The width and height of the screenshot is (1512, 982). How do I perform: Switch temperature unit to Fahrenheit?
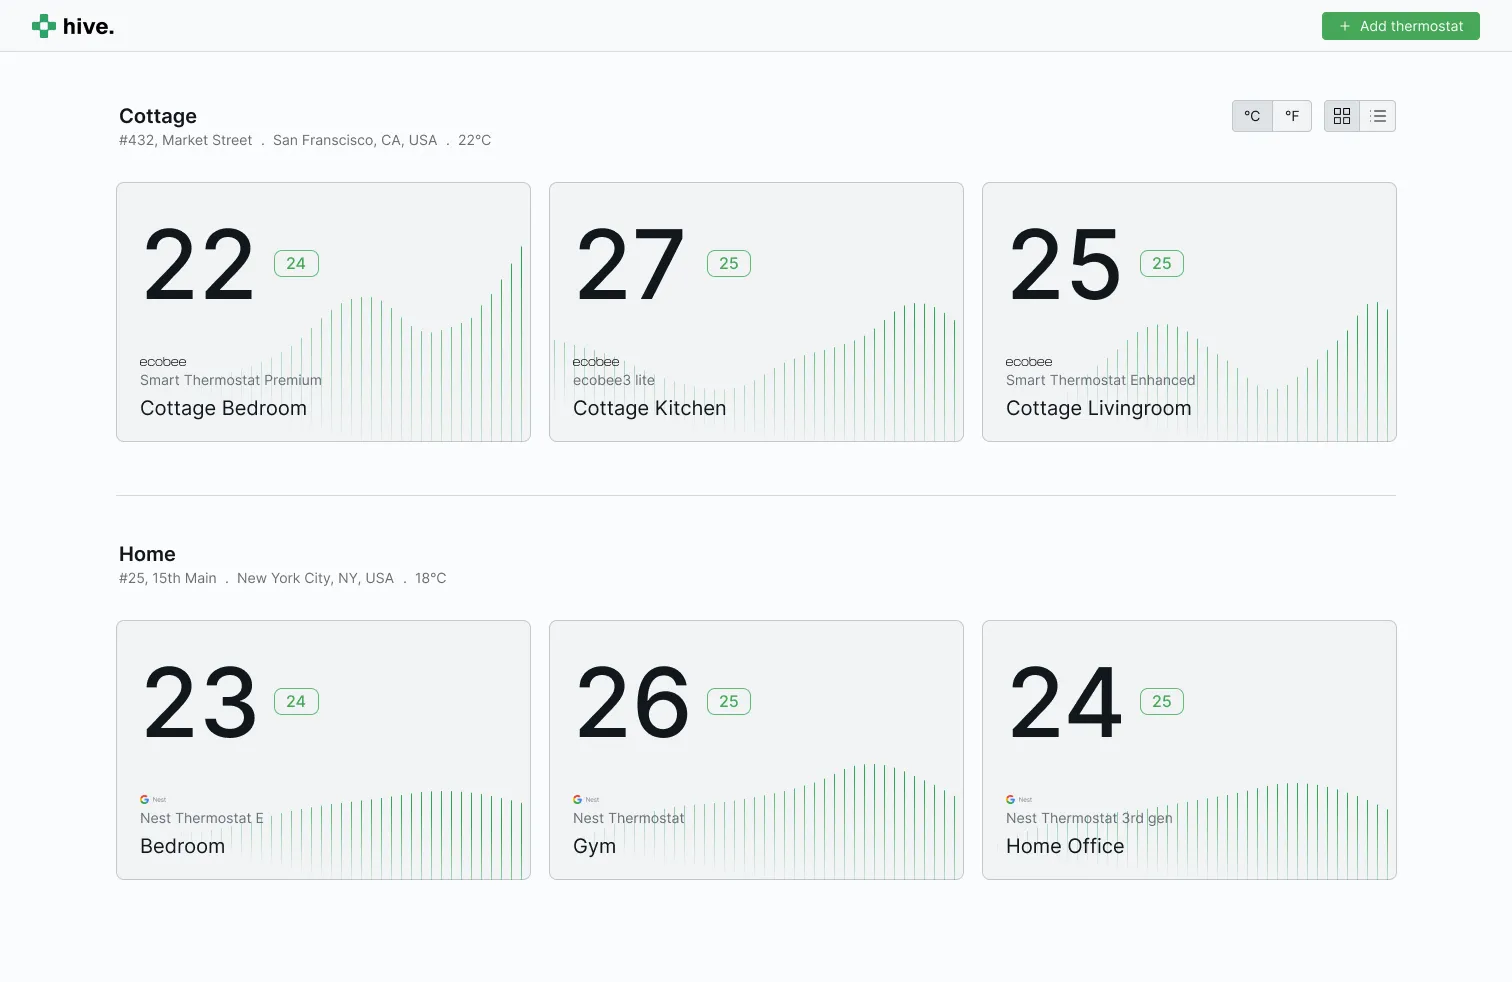1292,116
